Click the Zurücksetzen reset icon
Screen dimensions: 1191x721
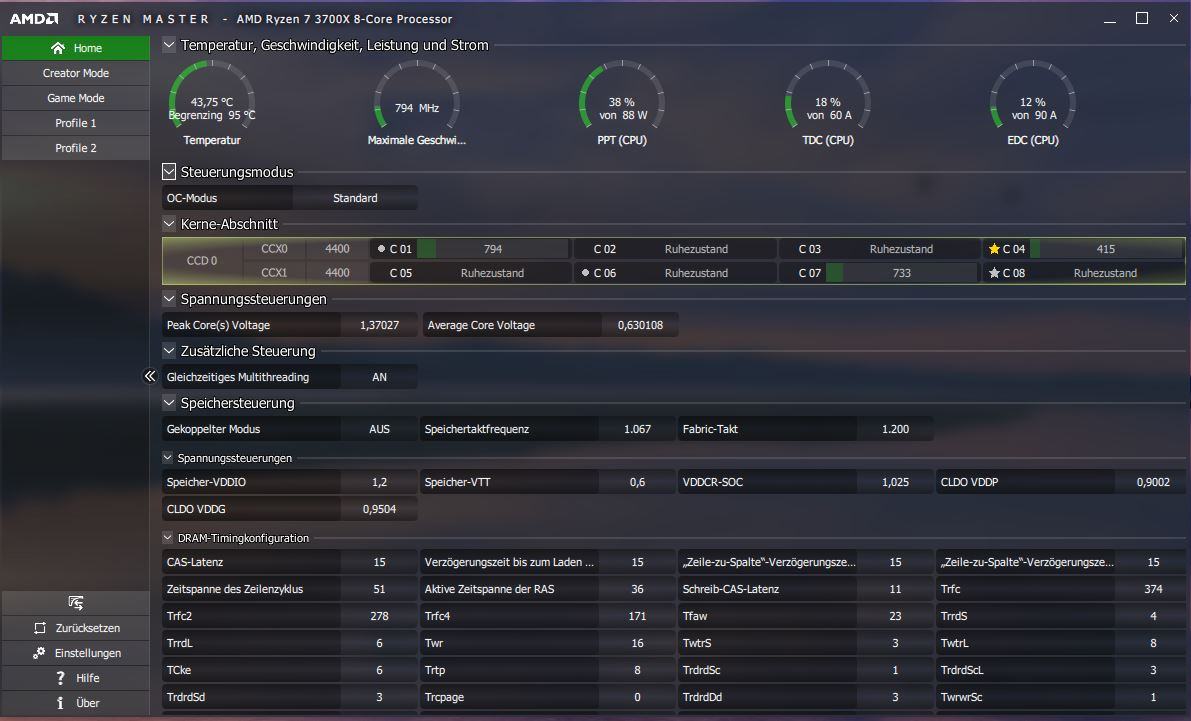point(40,628)
